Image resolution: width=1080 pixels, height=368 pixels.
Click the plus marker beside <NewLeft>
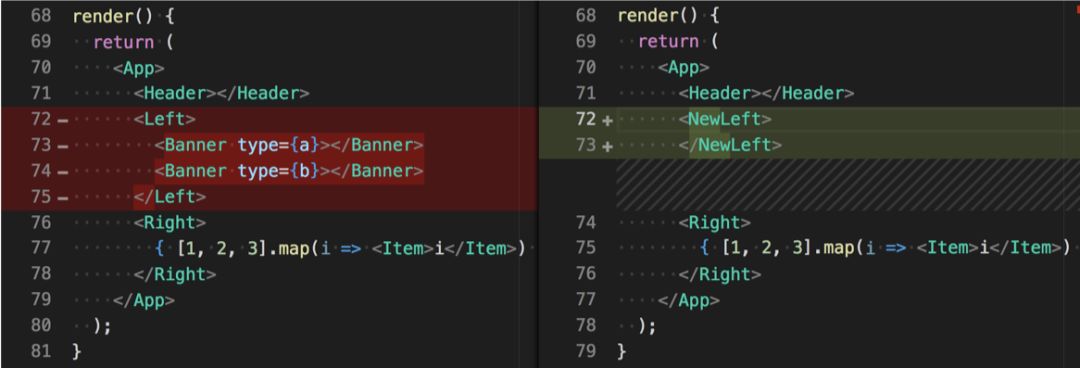[607, 120]
